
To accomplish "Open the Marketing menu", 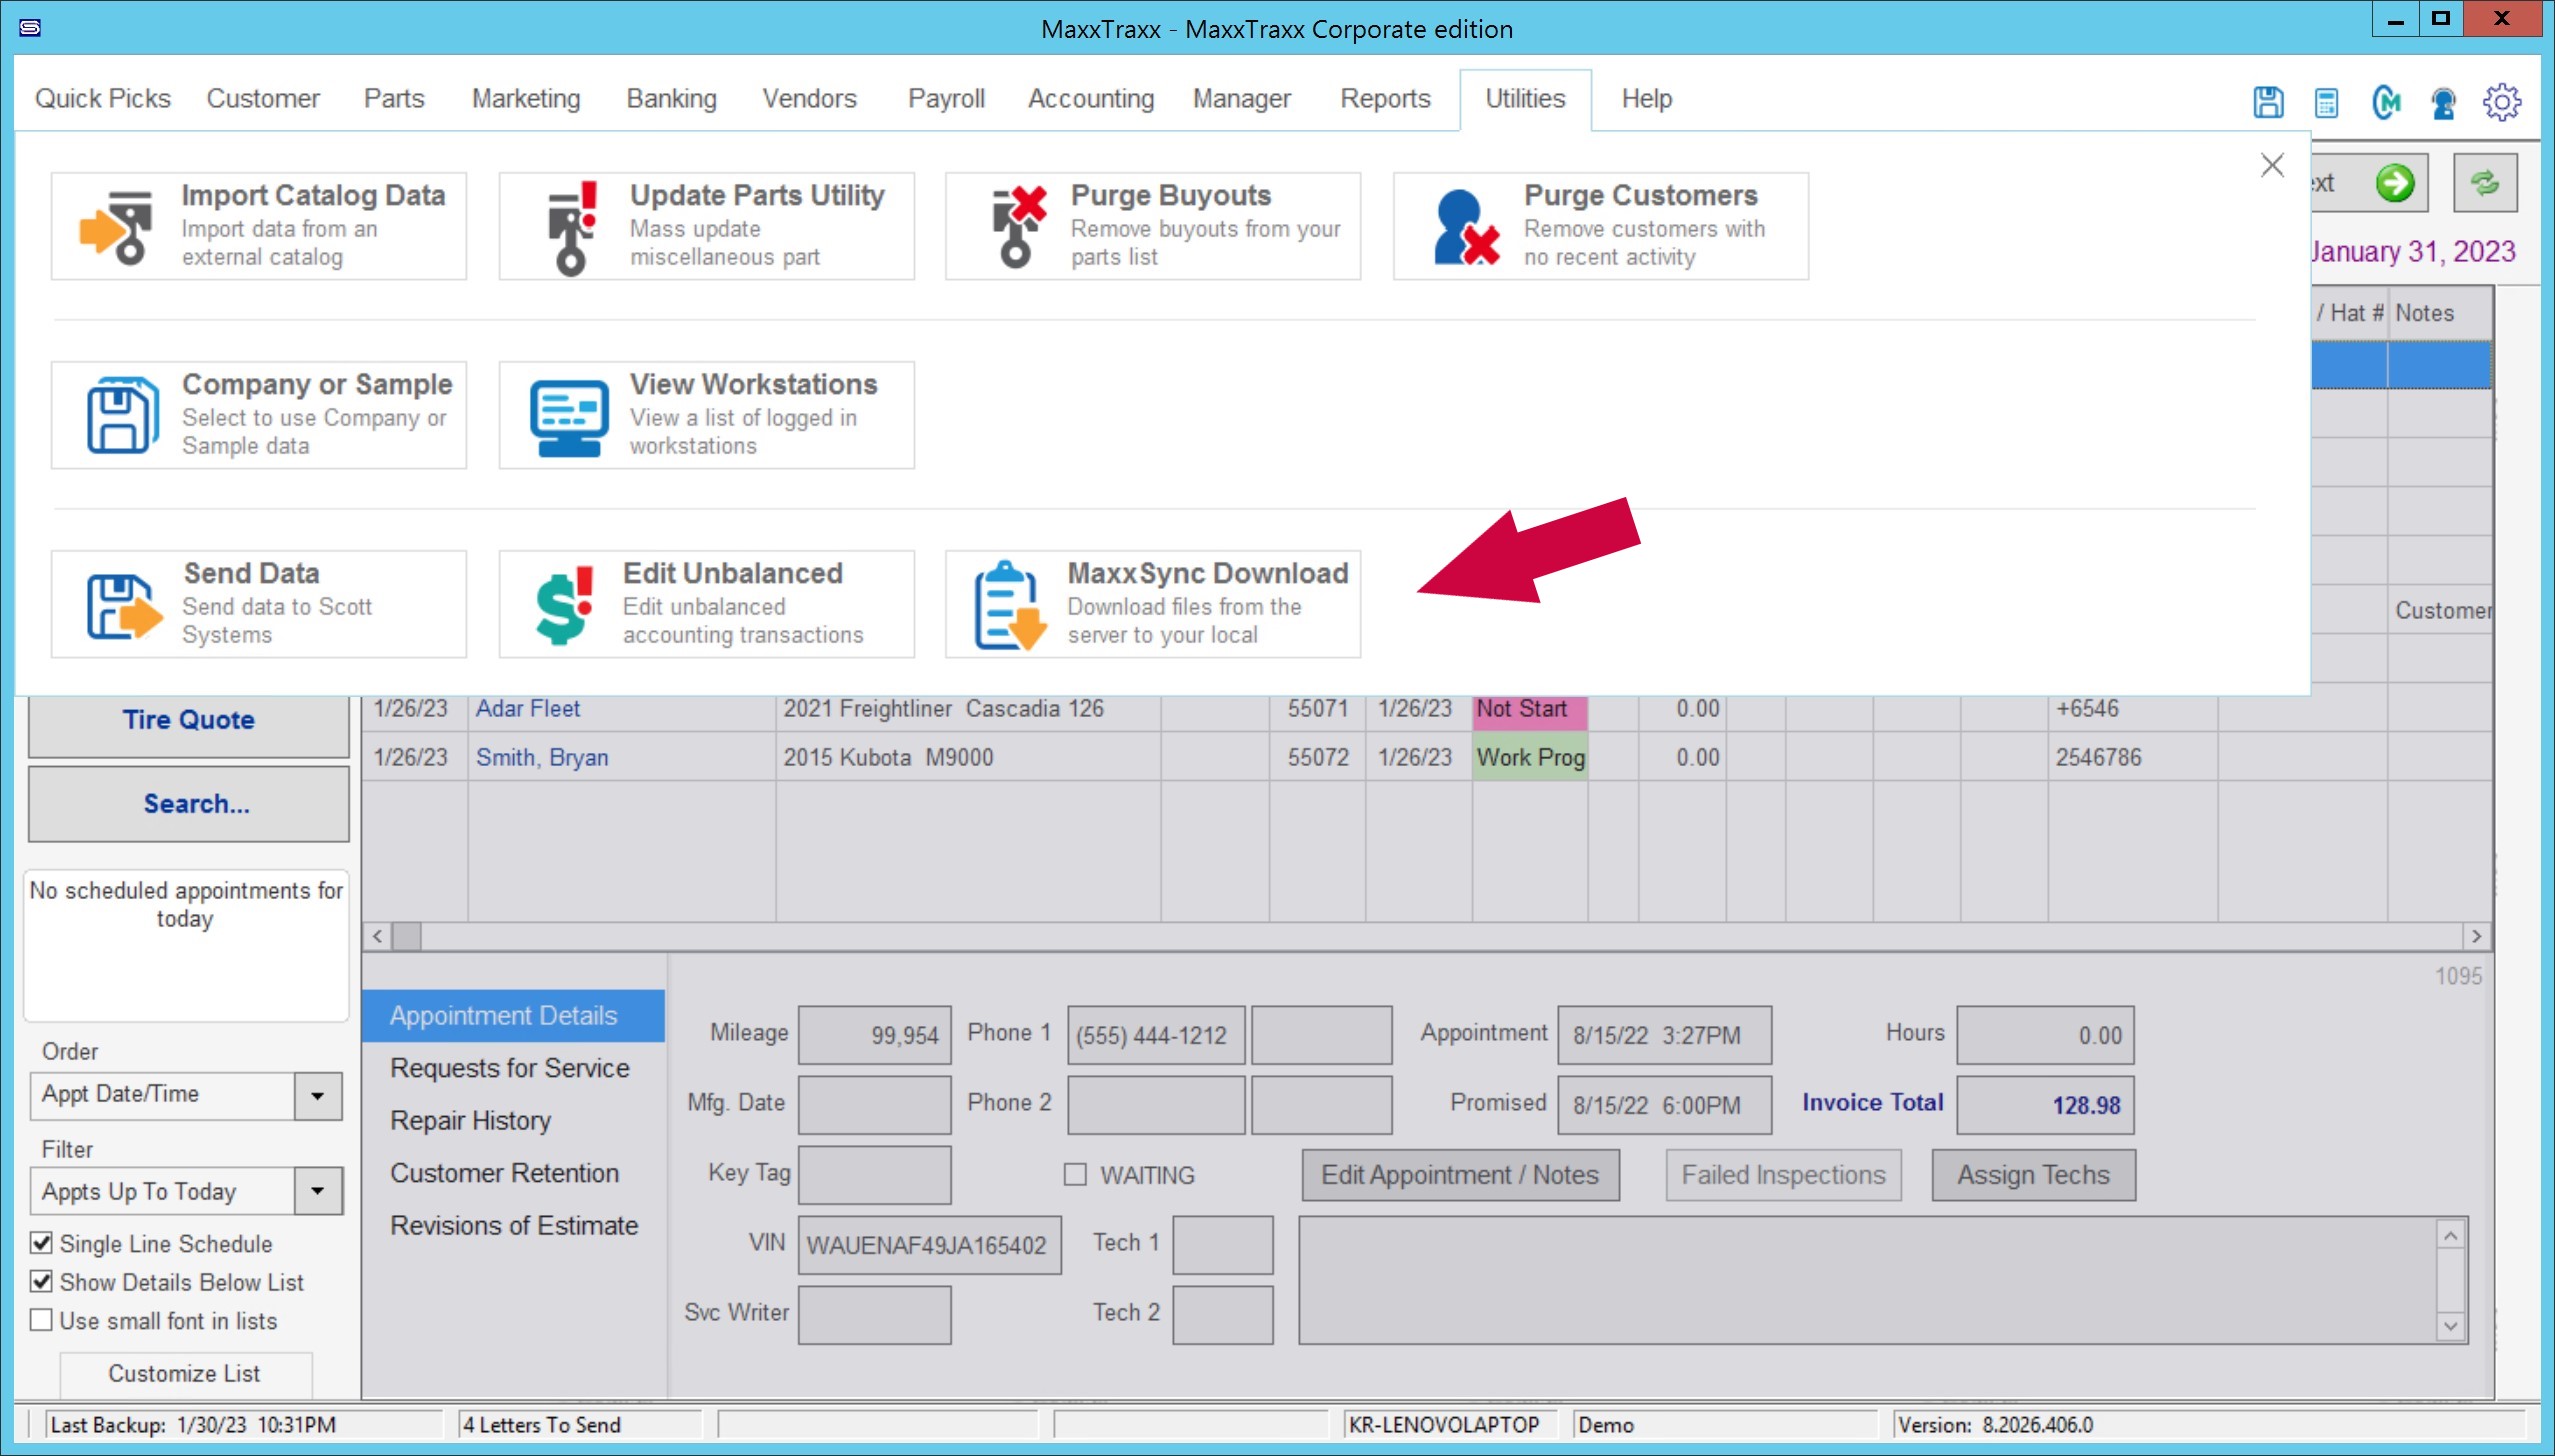I will [526, 99].
